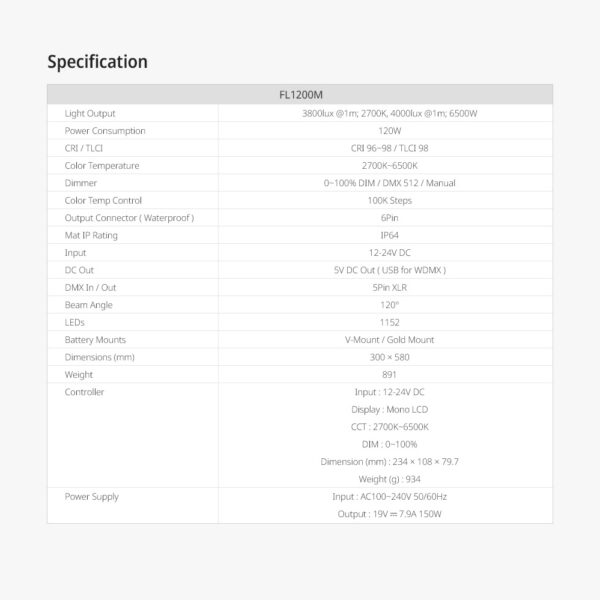Select the 2700K~6500K color temperature value

click(x=390, y=166)
